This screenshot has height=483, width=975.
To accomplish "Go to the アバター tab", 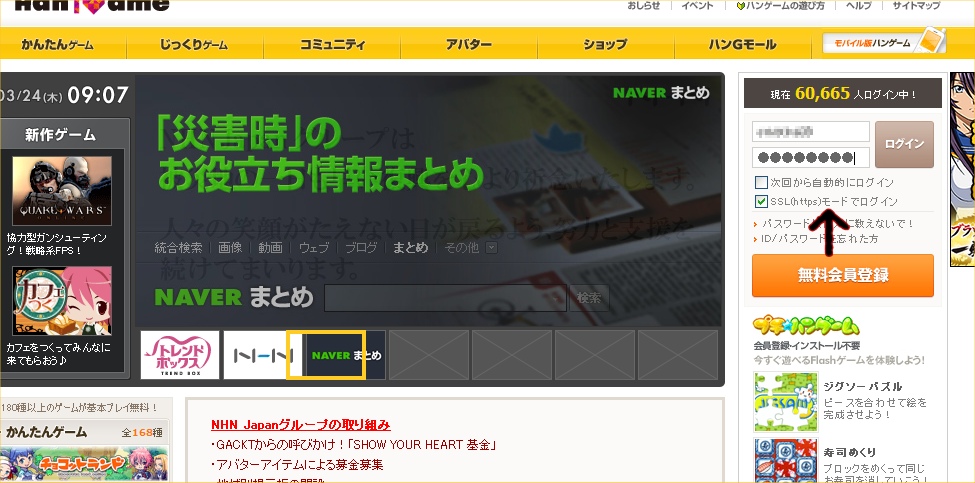I will pos(469,45).
